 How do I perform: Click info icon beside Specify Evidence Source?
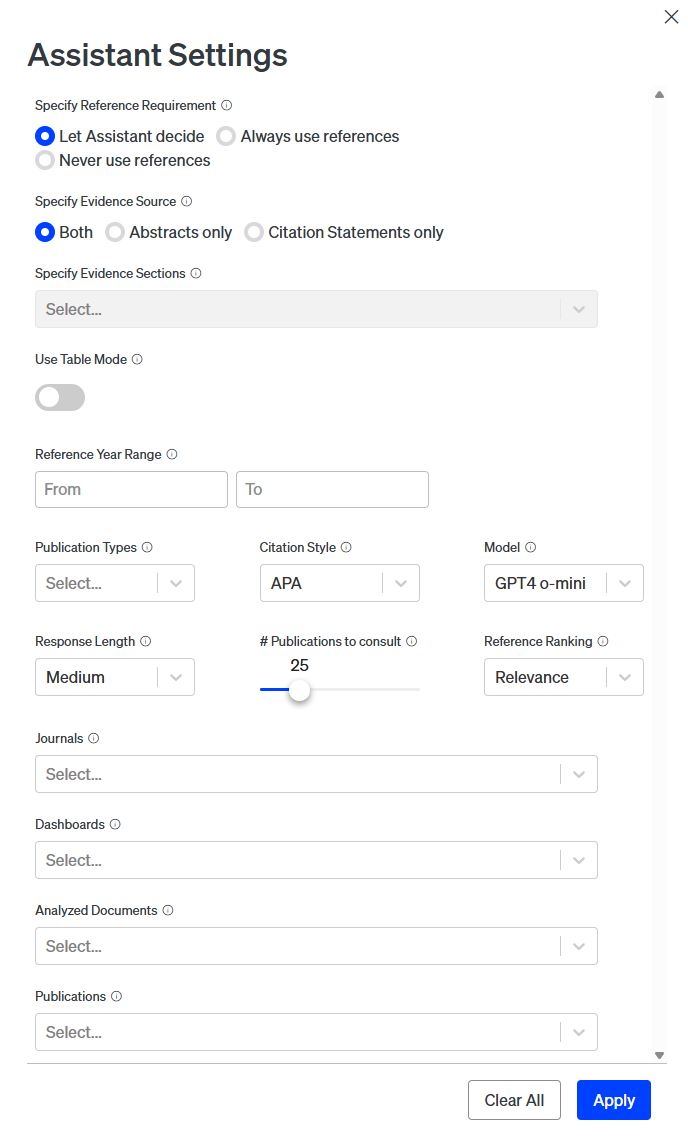187,201
